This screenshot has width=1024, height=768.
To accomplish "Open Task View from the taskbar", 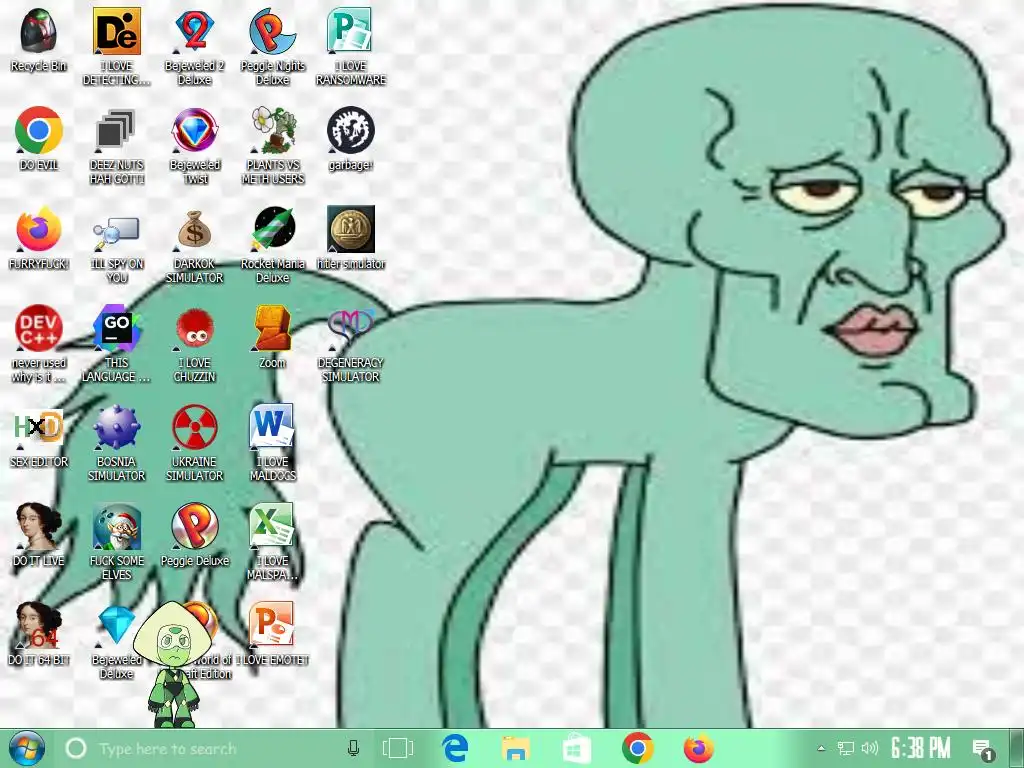I will pos(398,748).
